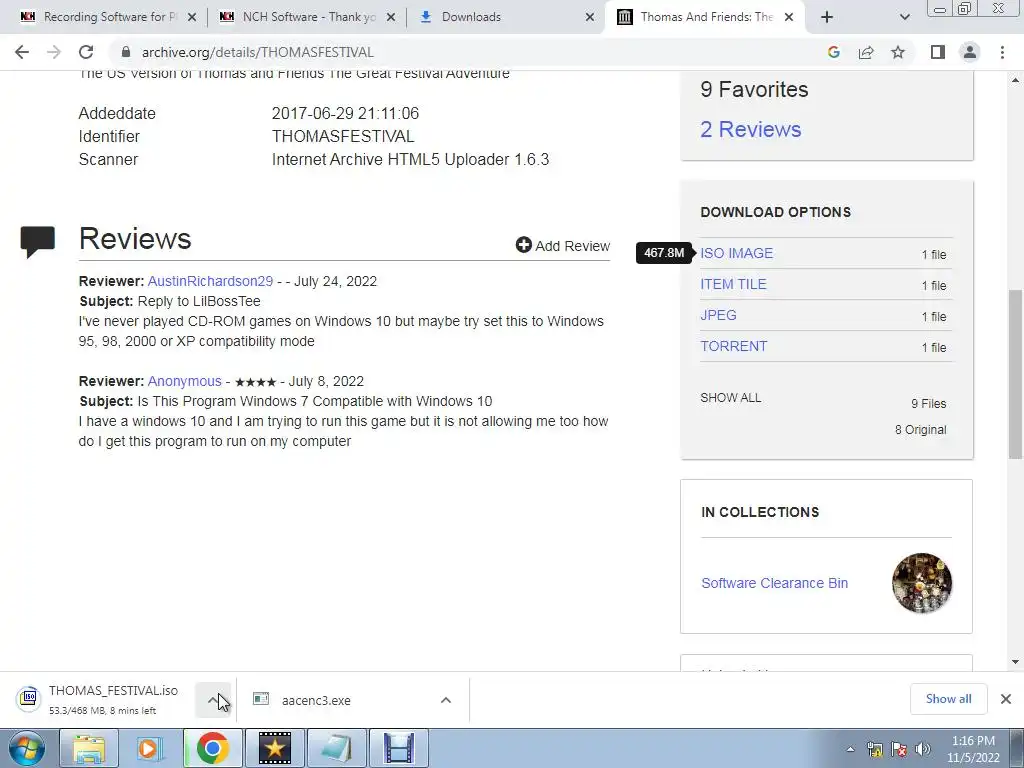Go back using the browser back arrow
Viewport: 1024px width, 768px height.
tap(22, 52)
